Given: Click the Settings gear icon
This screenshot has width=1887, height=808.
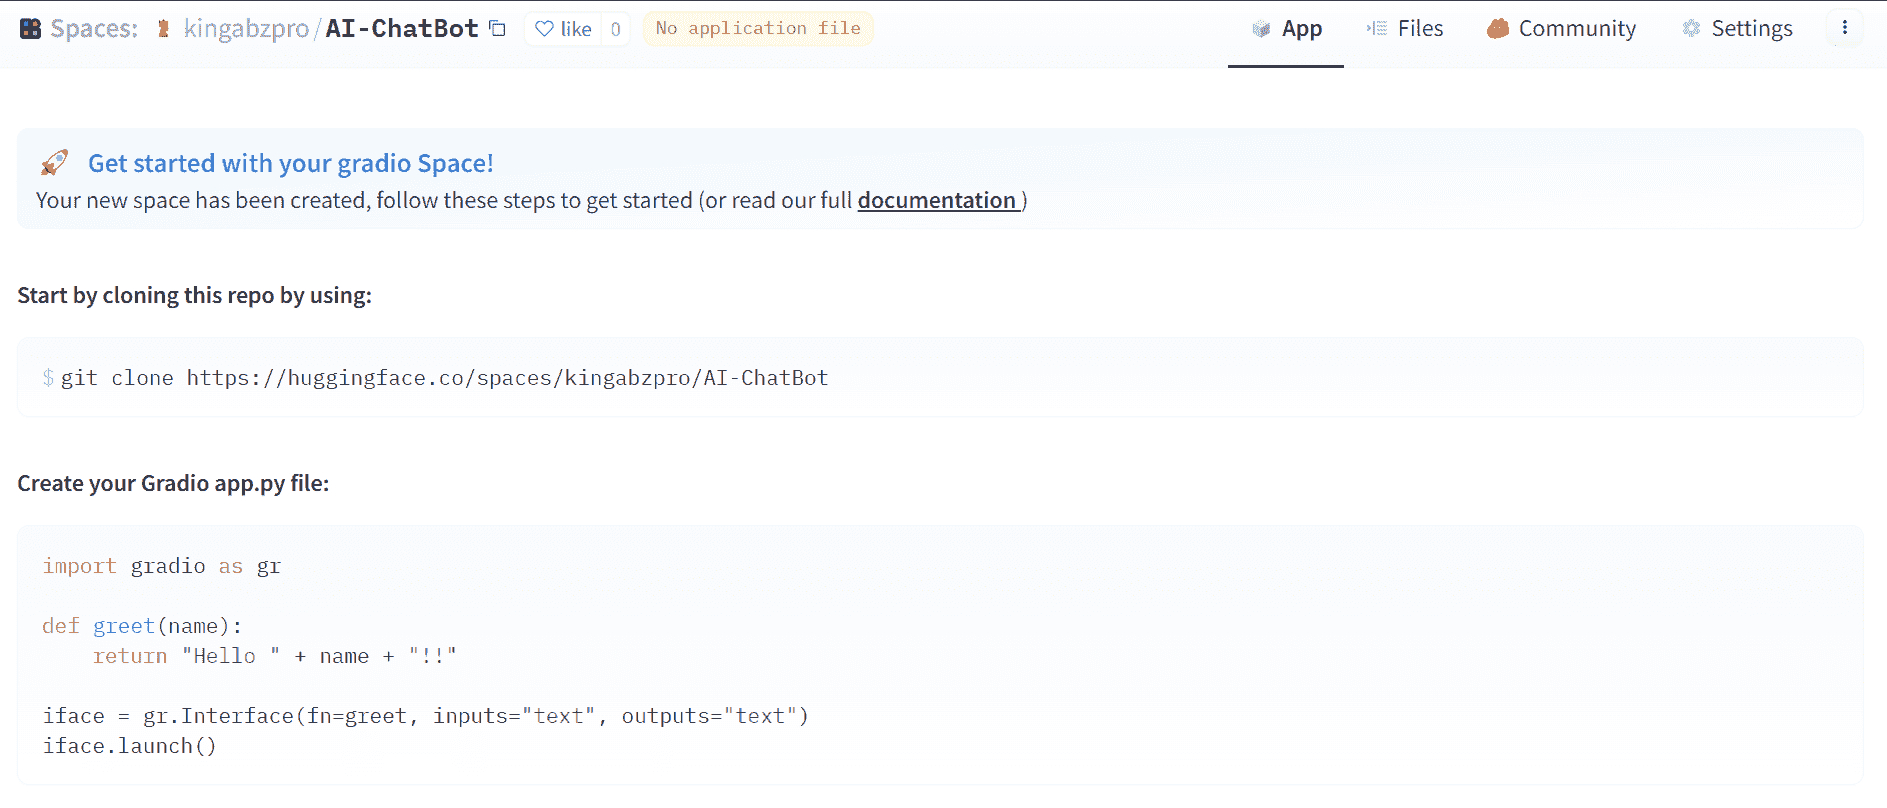Looking at the screenshot, I should point(1691,29).
